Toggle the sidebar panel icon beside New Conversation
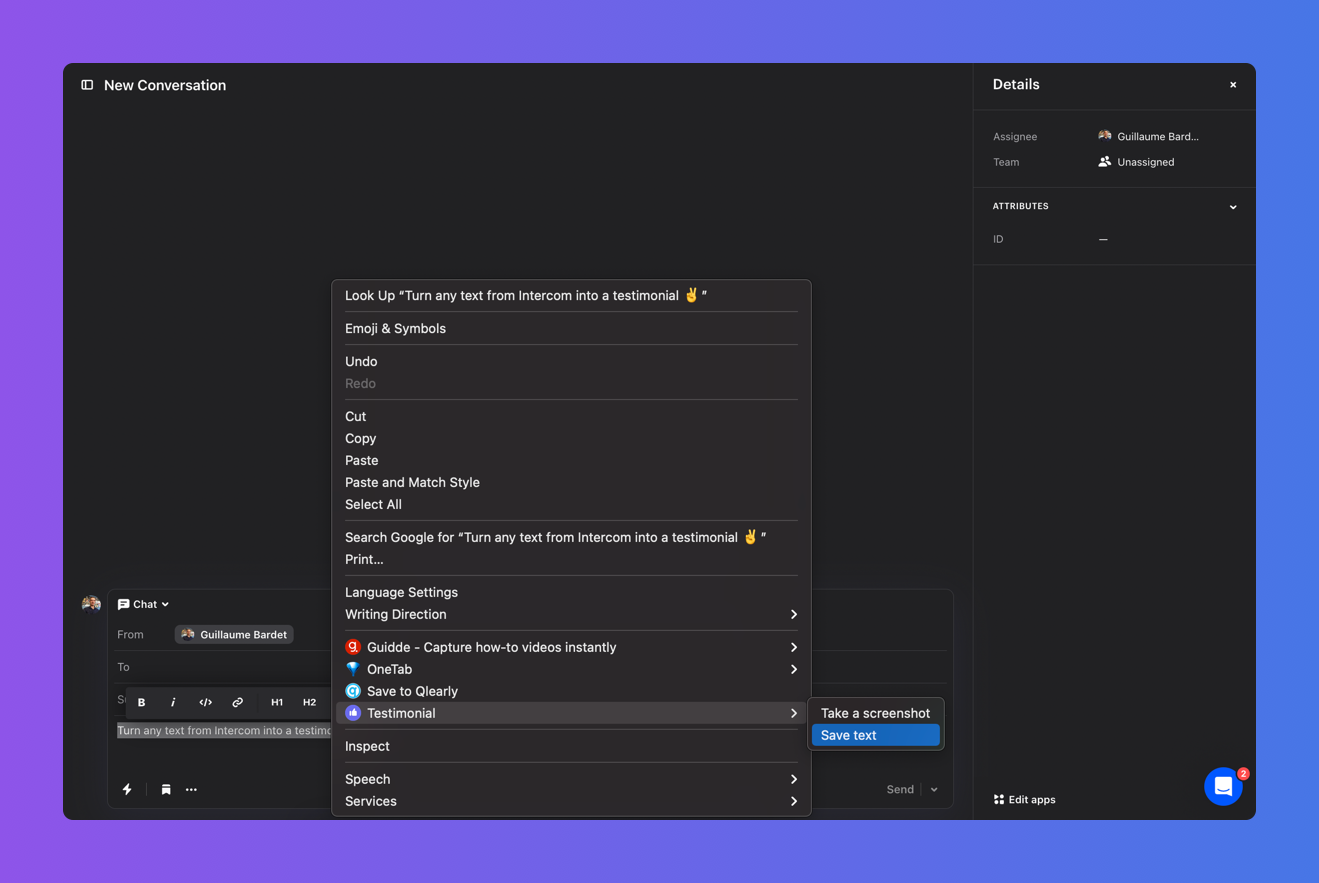 click(x=87, y=85)
